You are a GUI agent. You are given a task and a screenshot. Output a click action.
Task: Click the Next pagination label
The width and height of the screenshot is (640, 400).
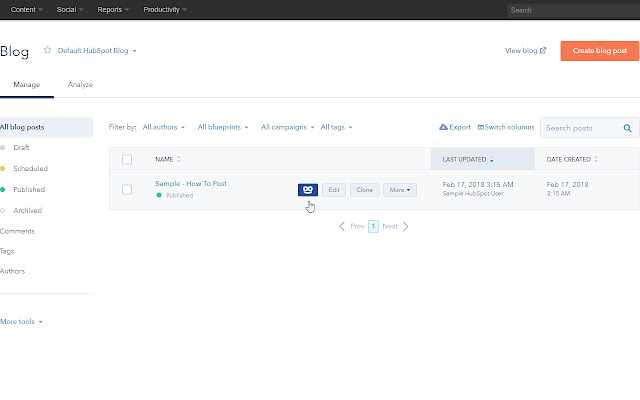coord(390,226)
